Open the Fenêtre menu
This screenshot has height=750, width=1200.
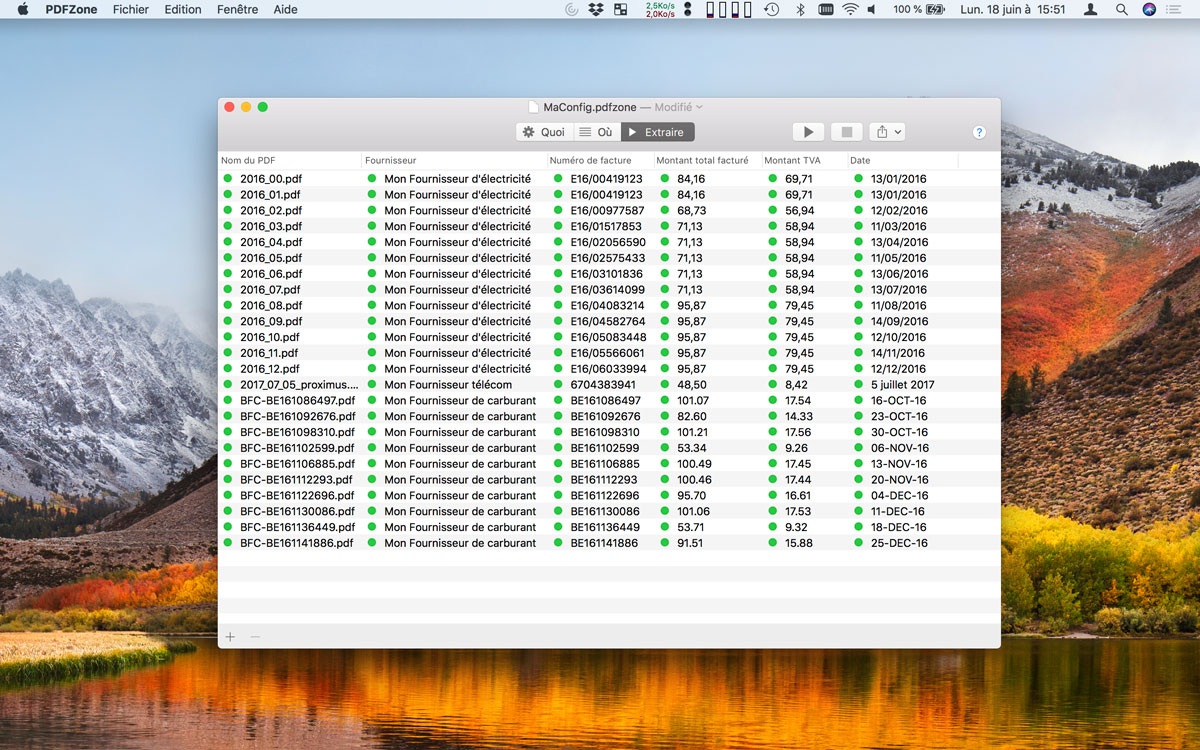237,9
